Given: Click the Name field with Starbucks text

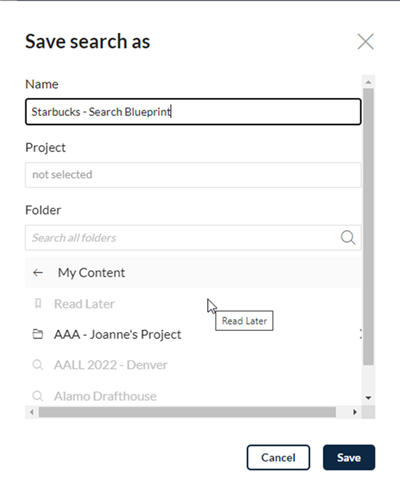Looking at the screenshot, I should point(193,112).
